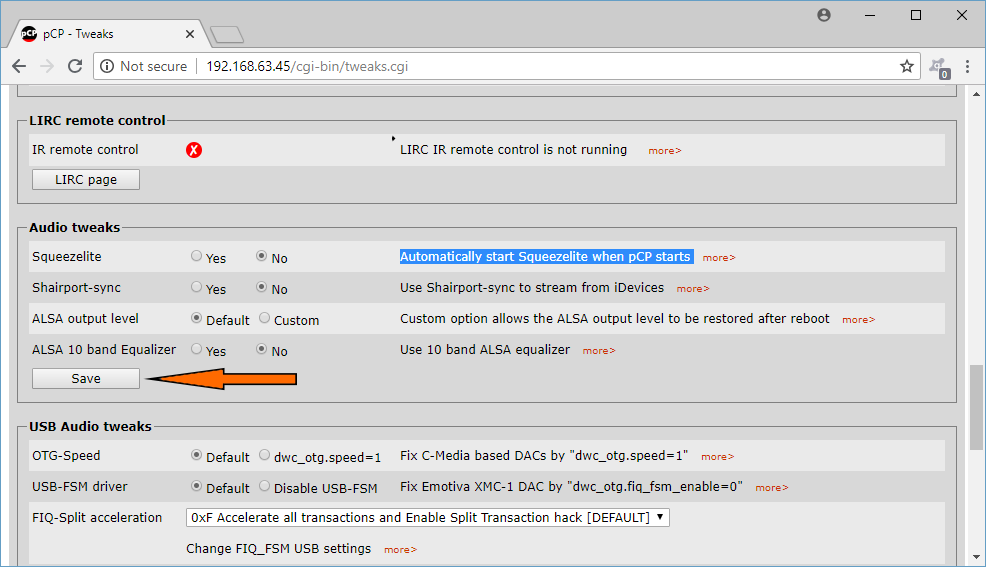Open the user profile icon in title bar
Screen dimensions: 986x567
[824, 15]
